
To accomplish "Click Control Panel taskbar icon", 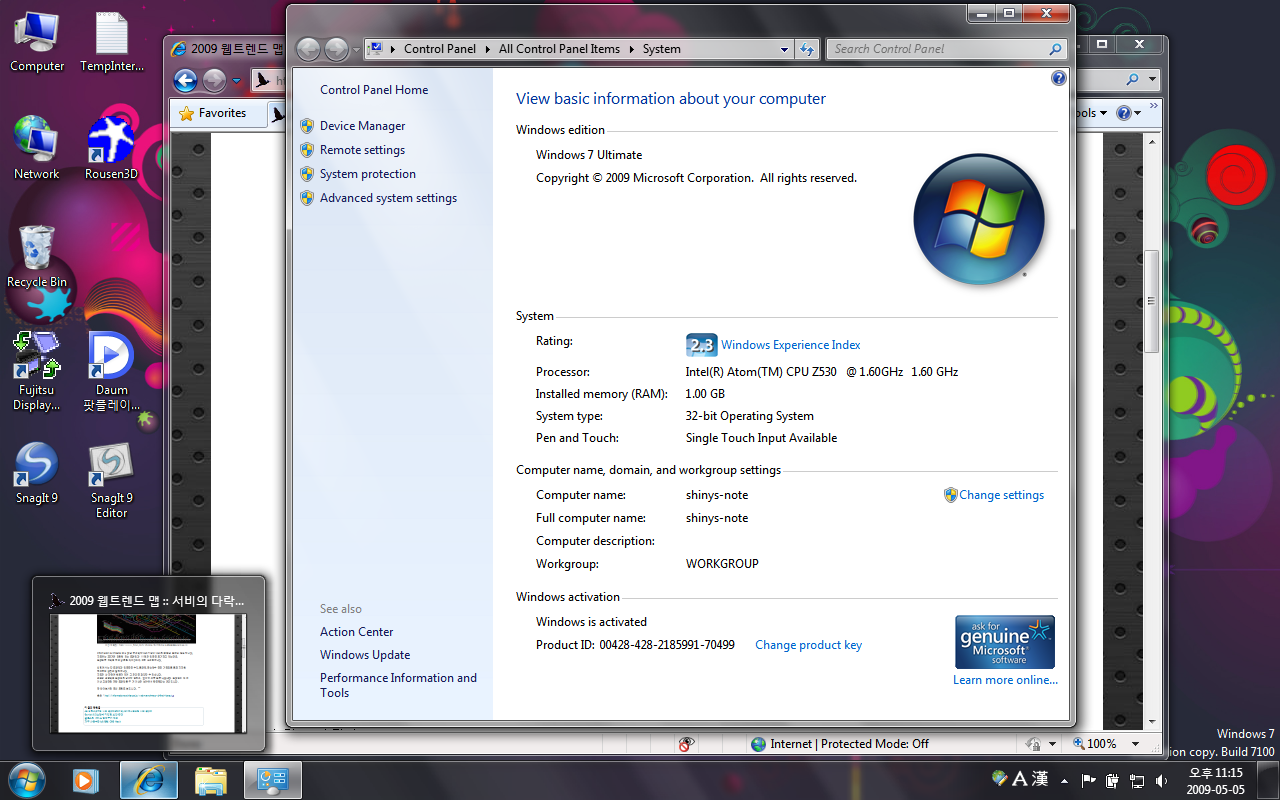I will 272,780.
